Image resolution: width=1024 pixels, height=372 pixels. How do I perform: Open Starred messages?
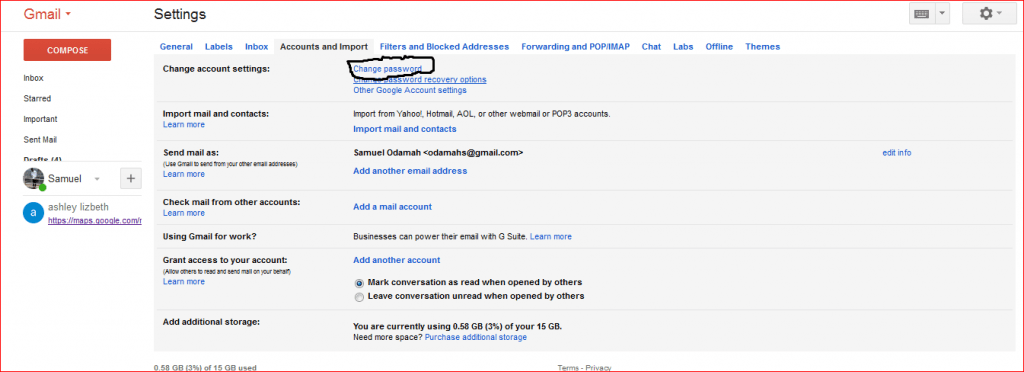[x=37, y=99]
